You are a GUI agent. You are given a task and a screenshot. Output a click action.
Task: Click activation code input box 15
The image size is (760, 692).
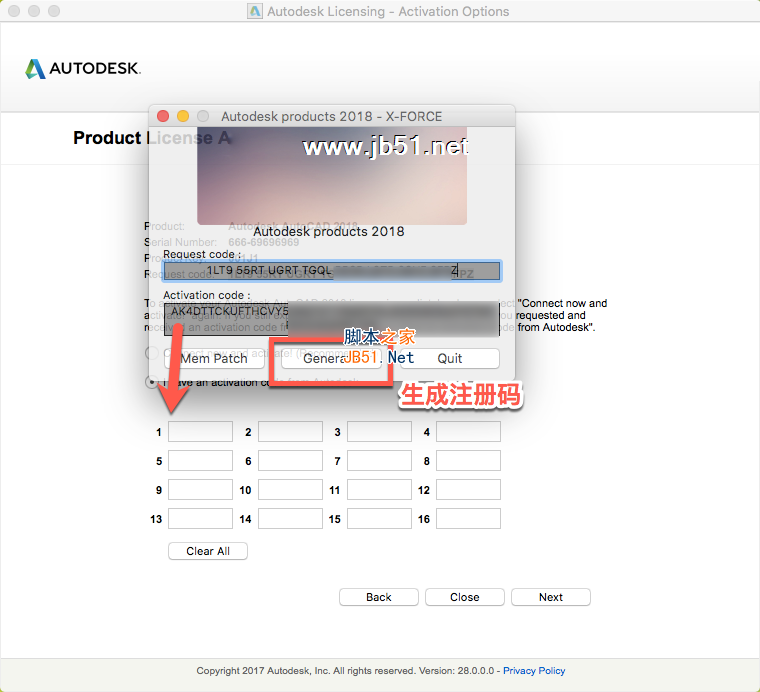(x=379, y=519)
